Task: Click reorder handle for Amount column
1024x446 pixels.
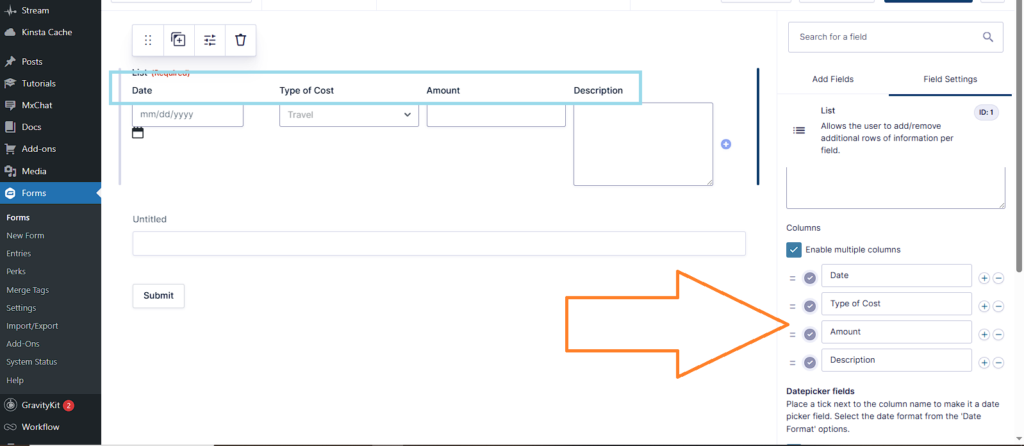Action: point(792,334)
